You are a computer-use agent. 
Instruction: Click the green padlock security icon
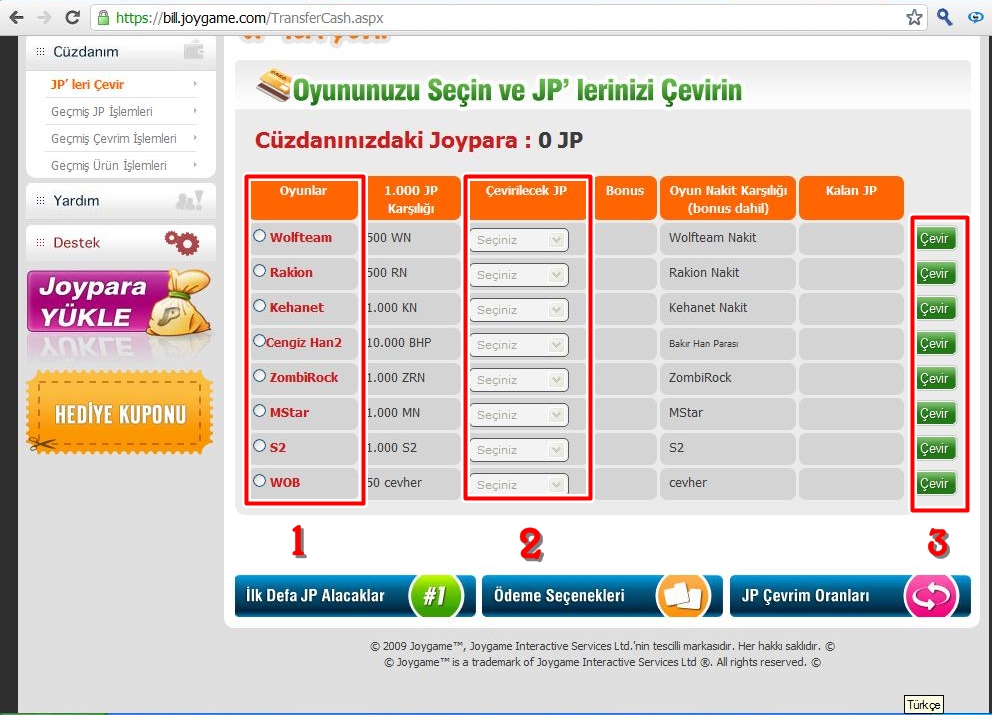(103, 18)
